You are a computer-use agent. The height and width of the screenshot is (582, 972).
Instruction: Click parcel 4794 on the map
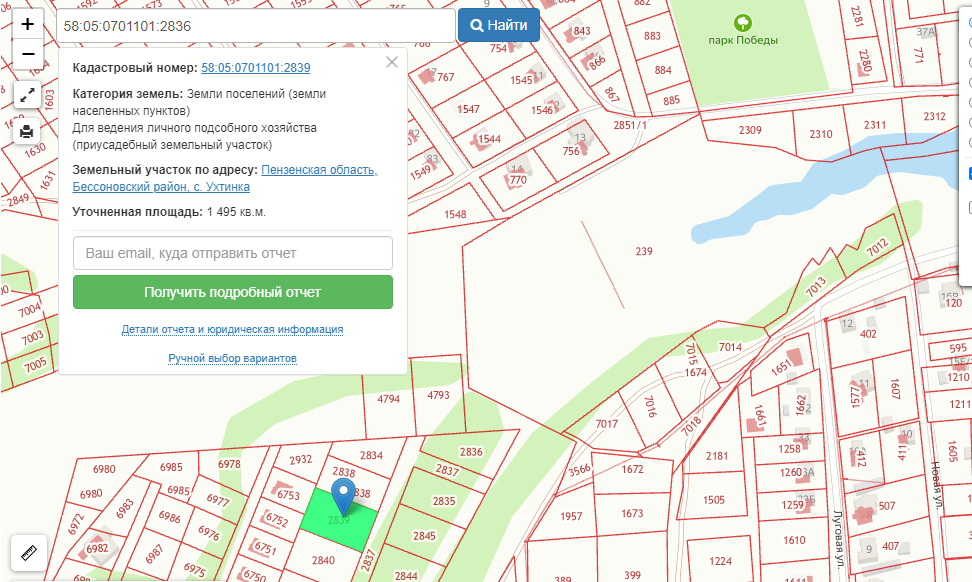coord(388,399)
